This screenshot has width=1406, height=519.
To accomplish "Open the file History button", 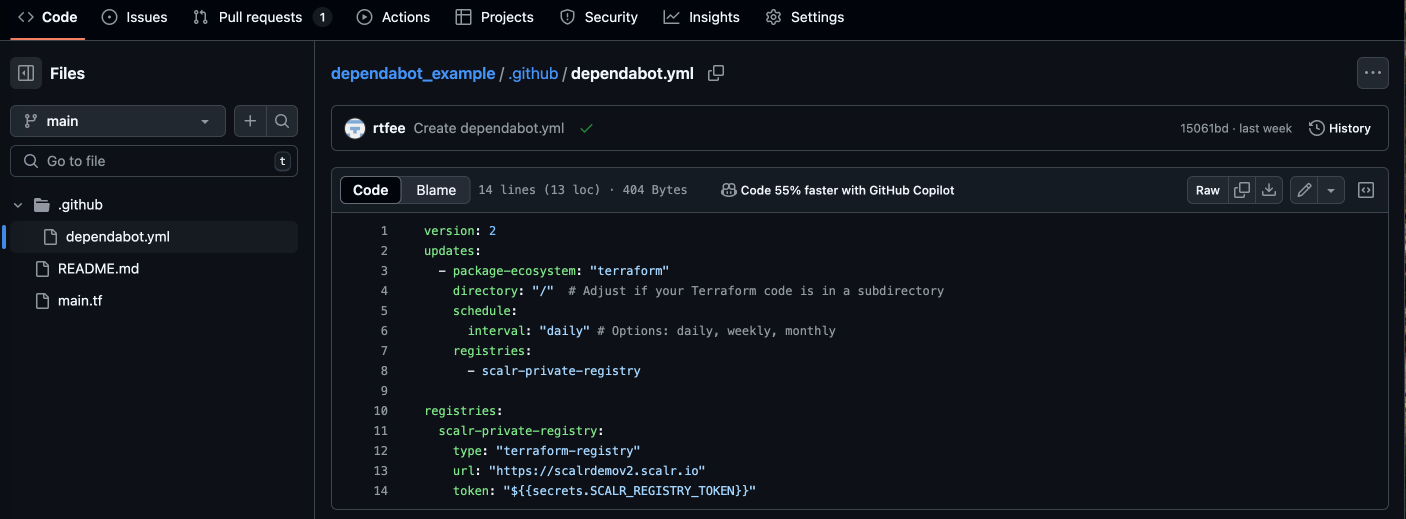I will 1339,128.
